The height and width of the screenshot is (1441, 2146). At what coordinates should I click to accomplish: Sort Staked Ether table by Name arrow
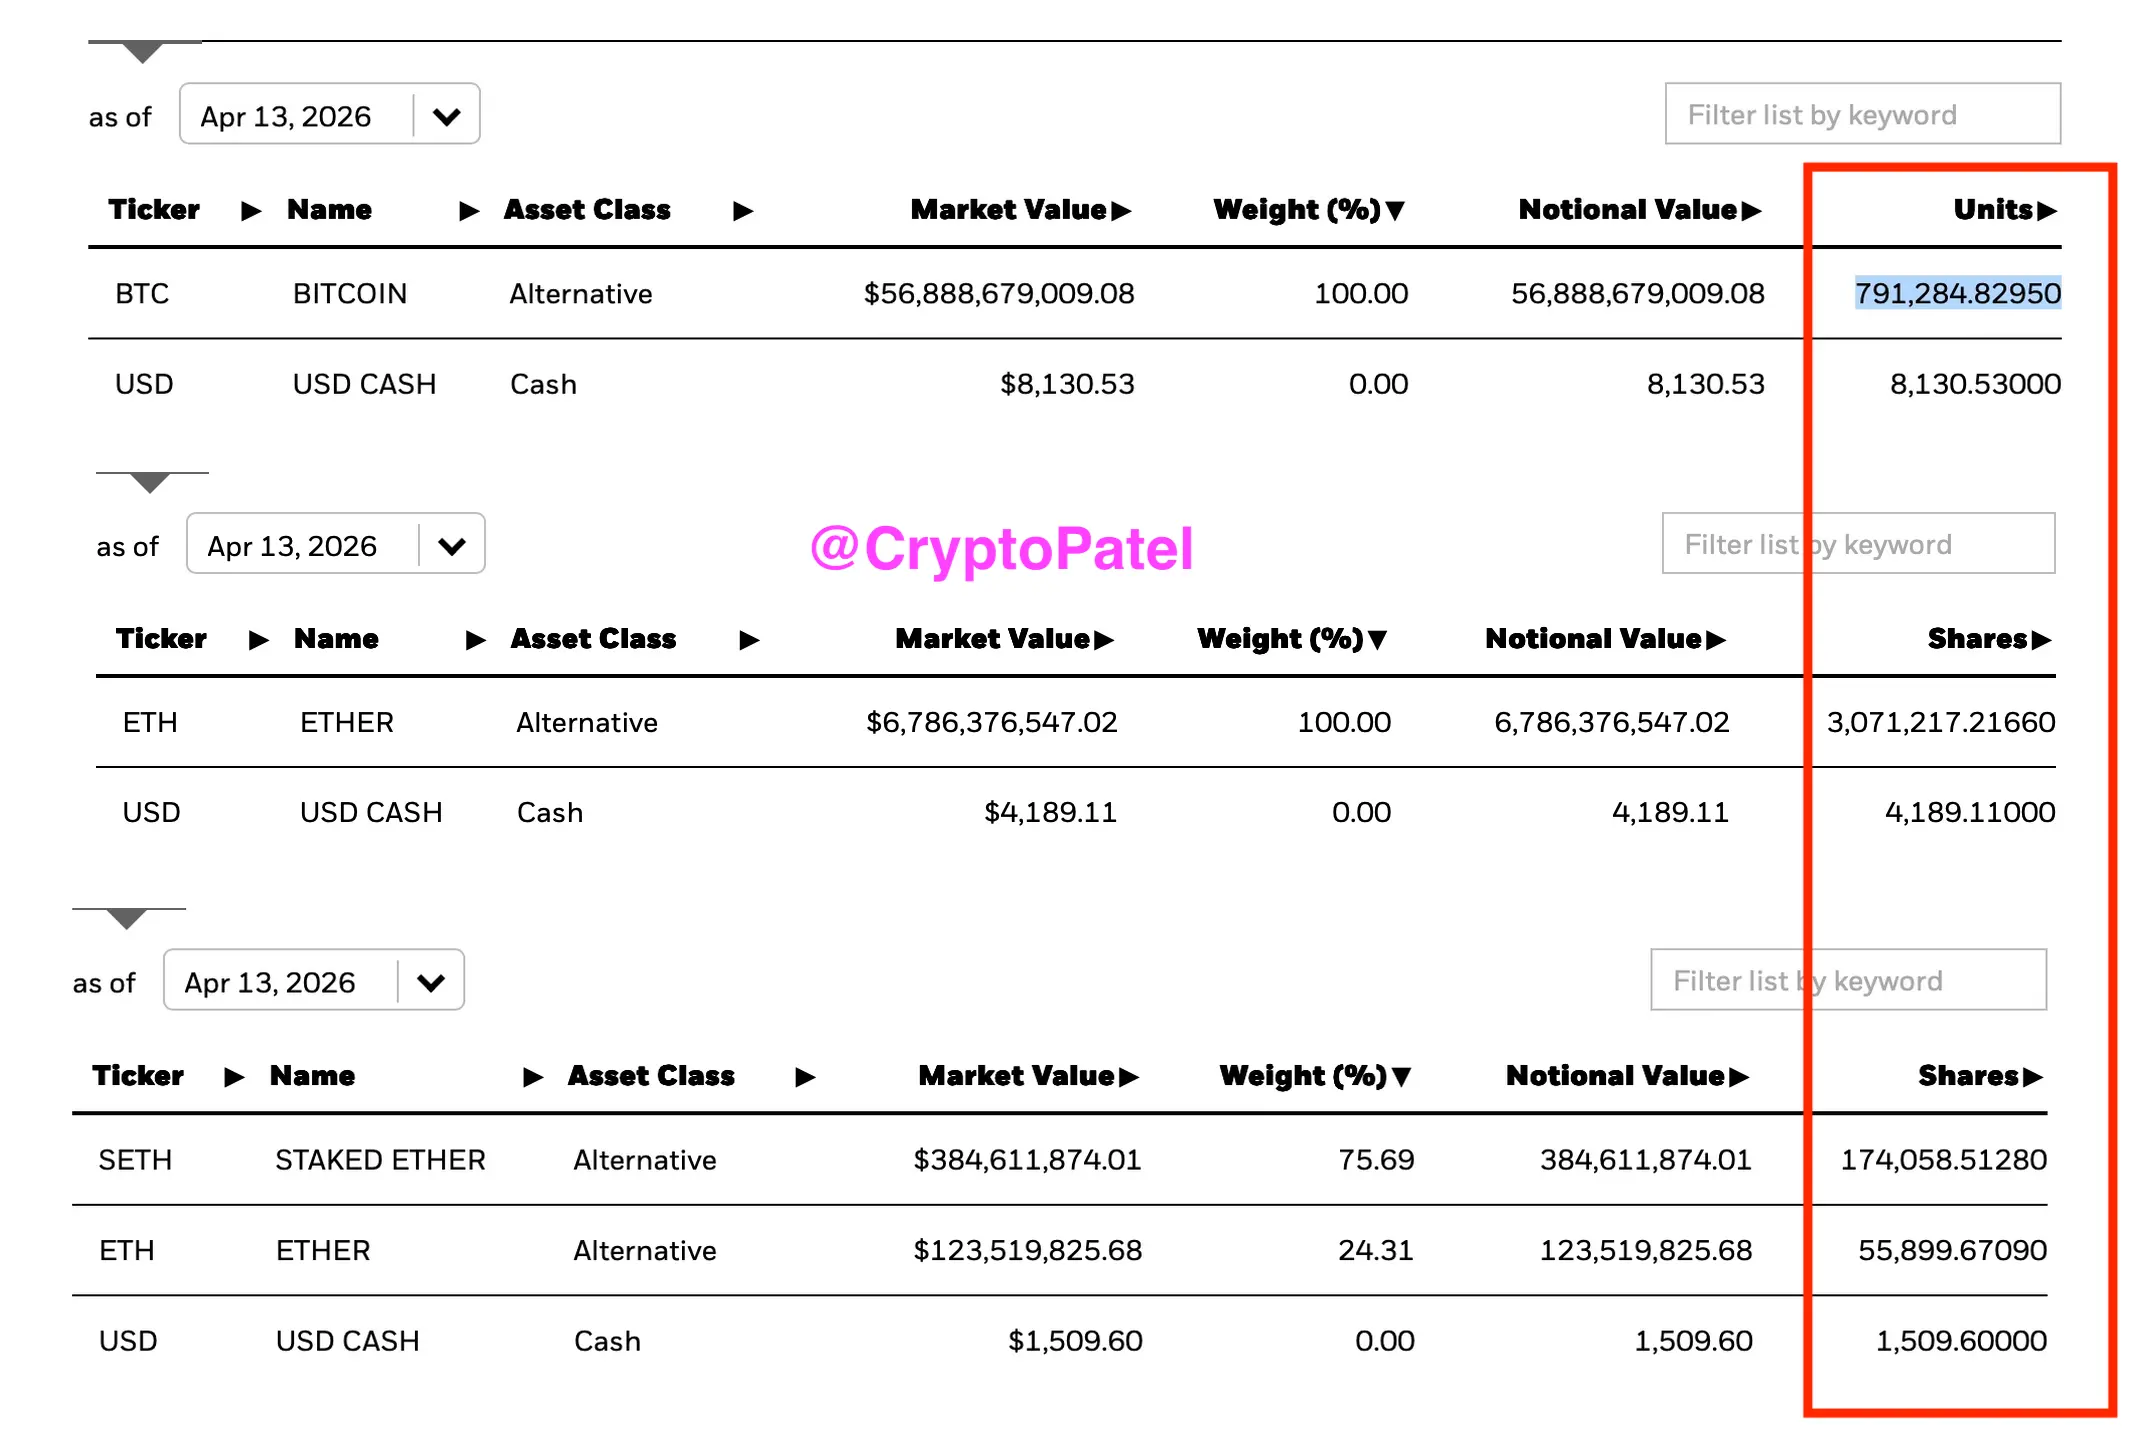pyautogui.click(x=533, y=1077)
